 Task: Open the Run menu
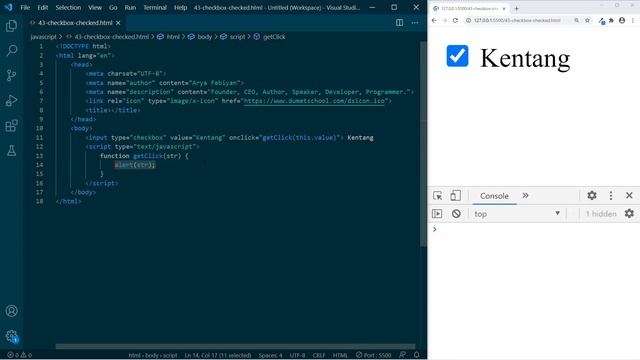130,7
